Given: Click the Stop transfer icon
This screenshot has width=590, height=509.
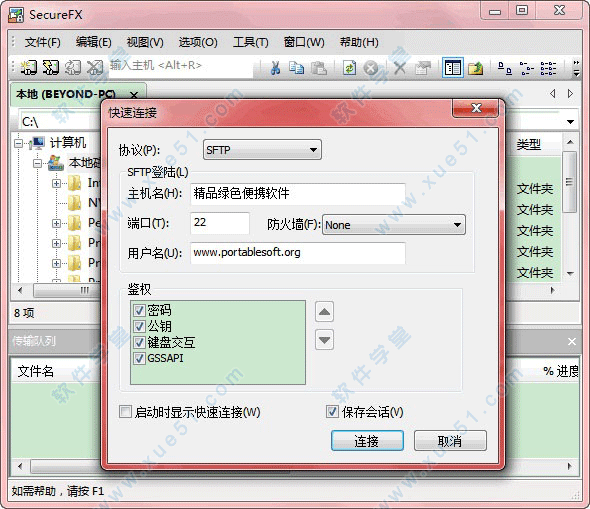Looking at the screenshot, I should point(371,68).
